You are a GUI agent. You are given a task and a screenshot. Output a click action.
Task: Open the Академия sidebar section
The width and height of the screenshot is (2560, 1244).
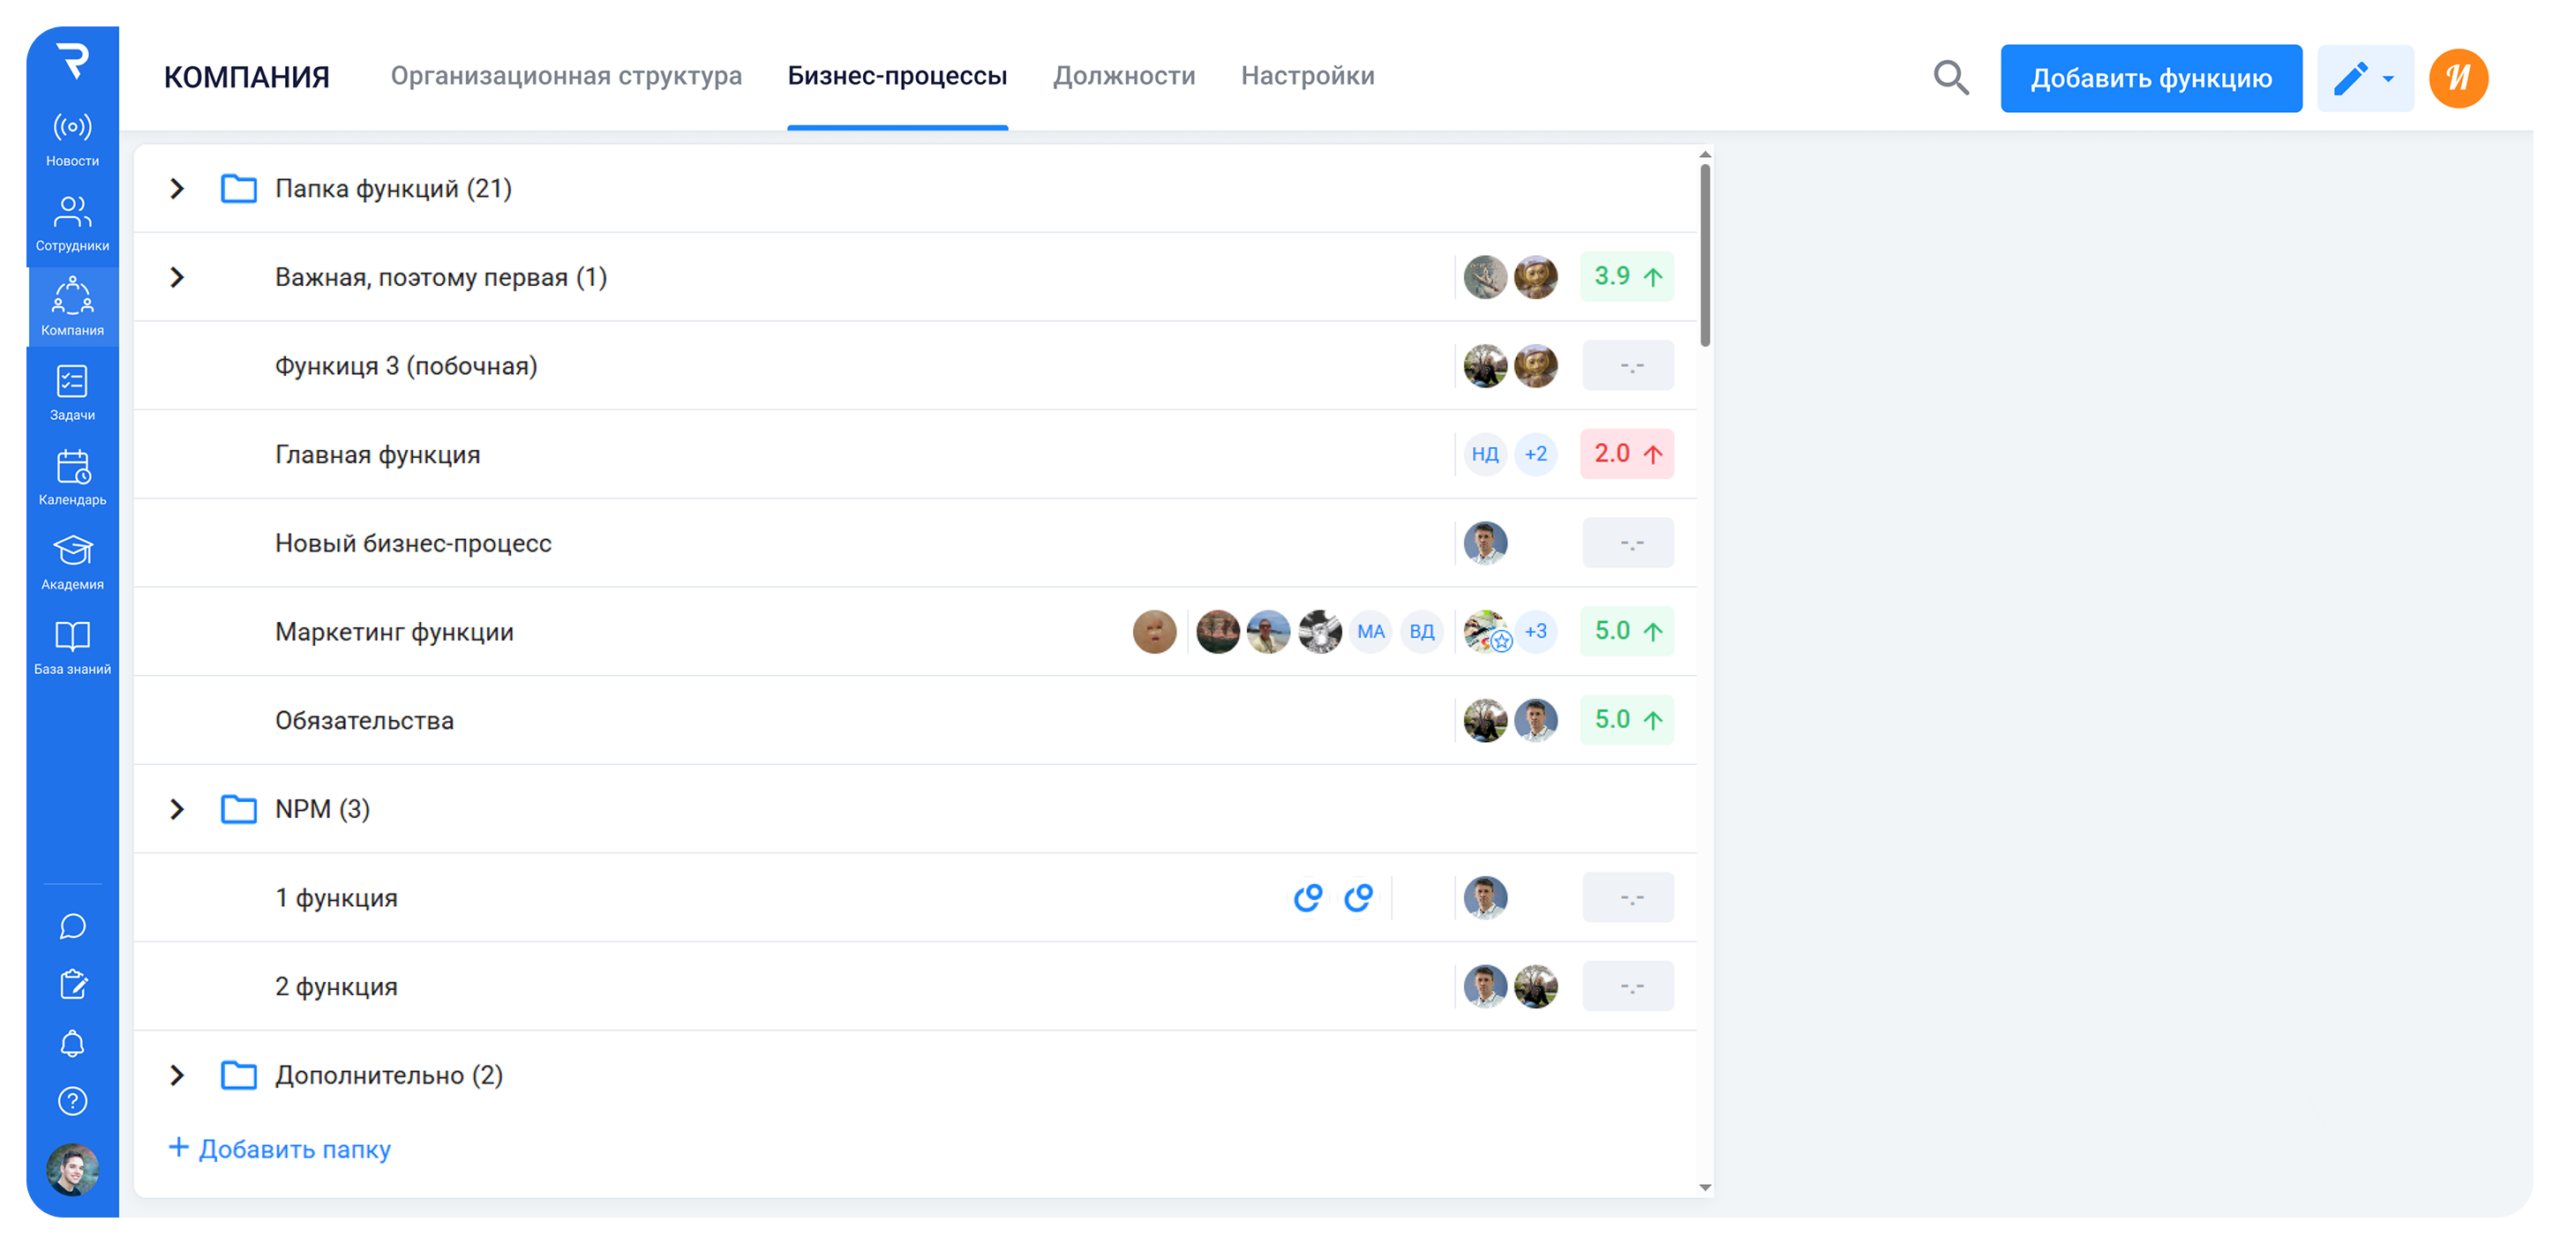(x=72, y=561)
